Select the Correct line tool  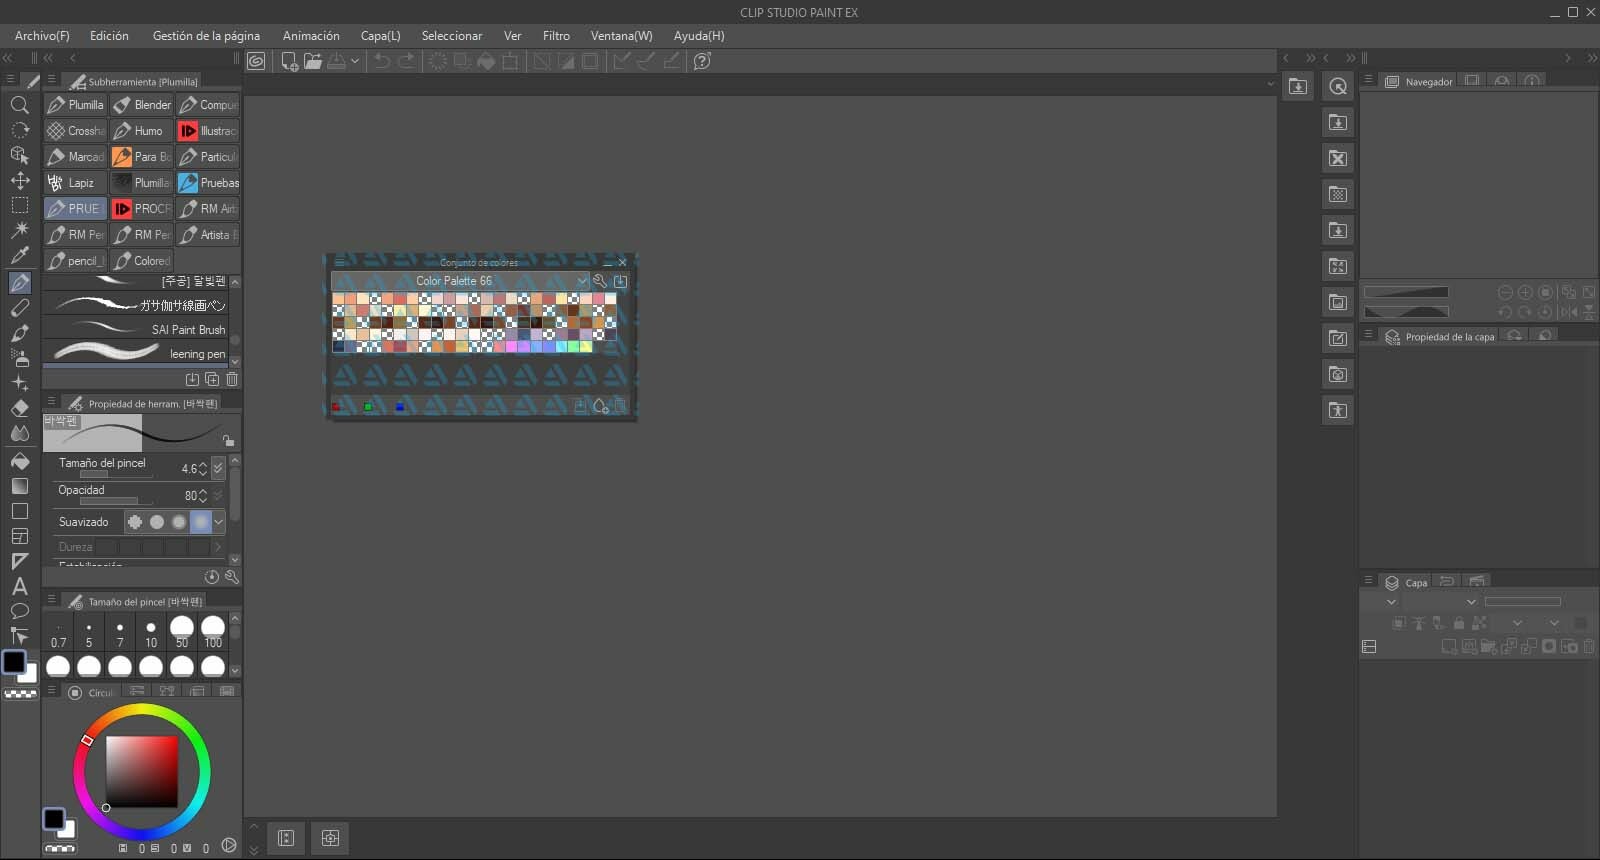click(x=19, y=636)
